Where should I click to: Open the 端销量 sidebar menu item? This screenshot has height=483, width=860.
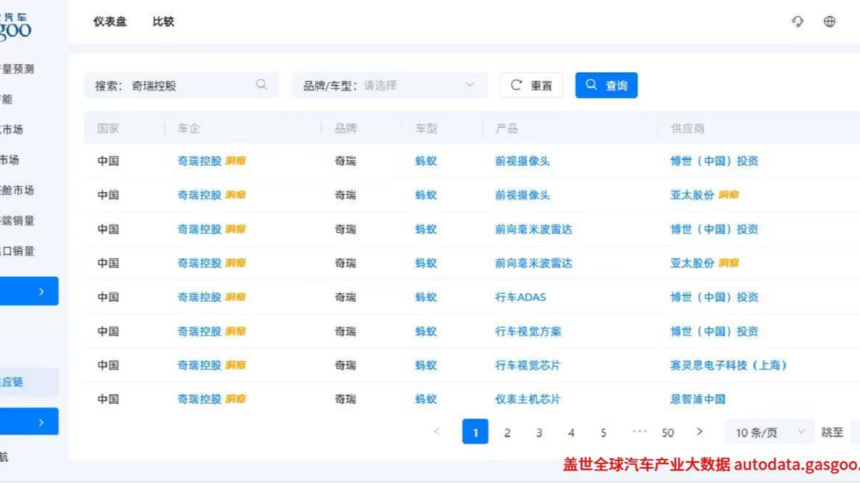17,220
